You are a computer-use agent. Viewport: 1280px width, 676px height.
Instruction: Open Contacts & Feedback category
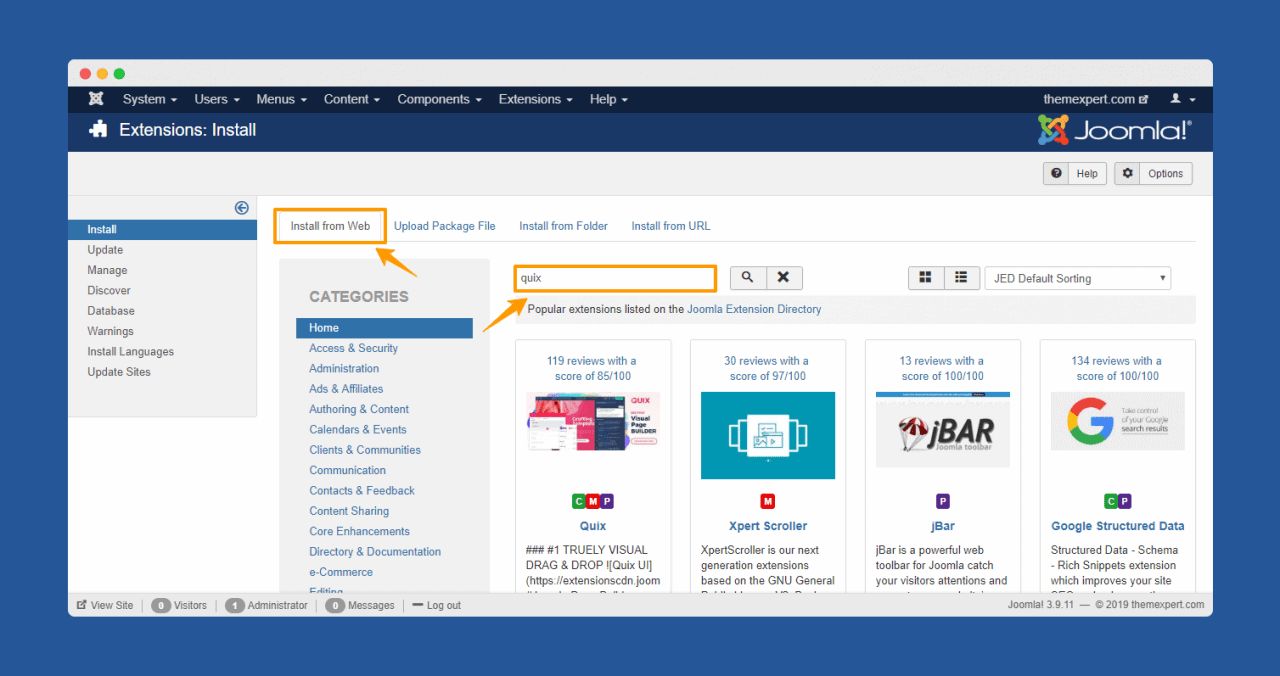(x=362, y=490)
